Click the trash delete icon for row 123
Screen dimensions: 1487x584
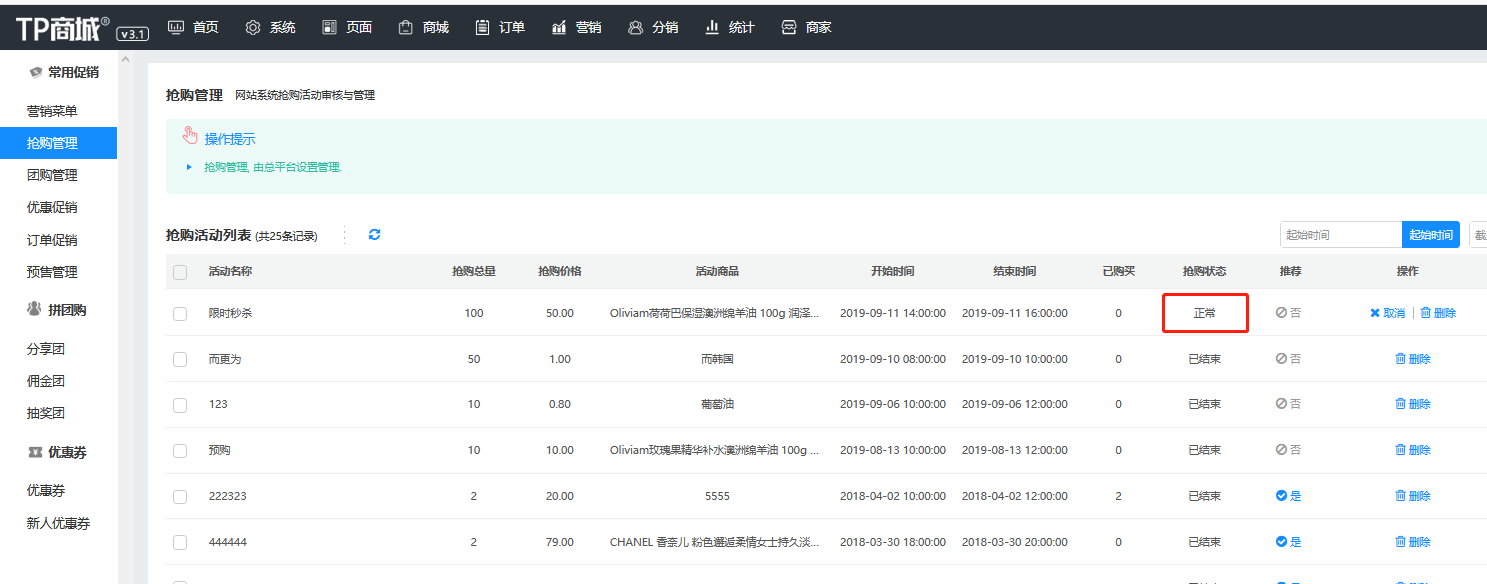(1401, 404)
